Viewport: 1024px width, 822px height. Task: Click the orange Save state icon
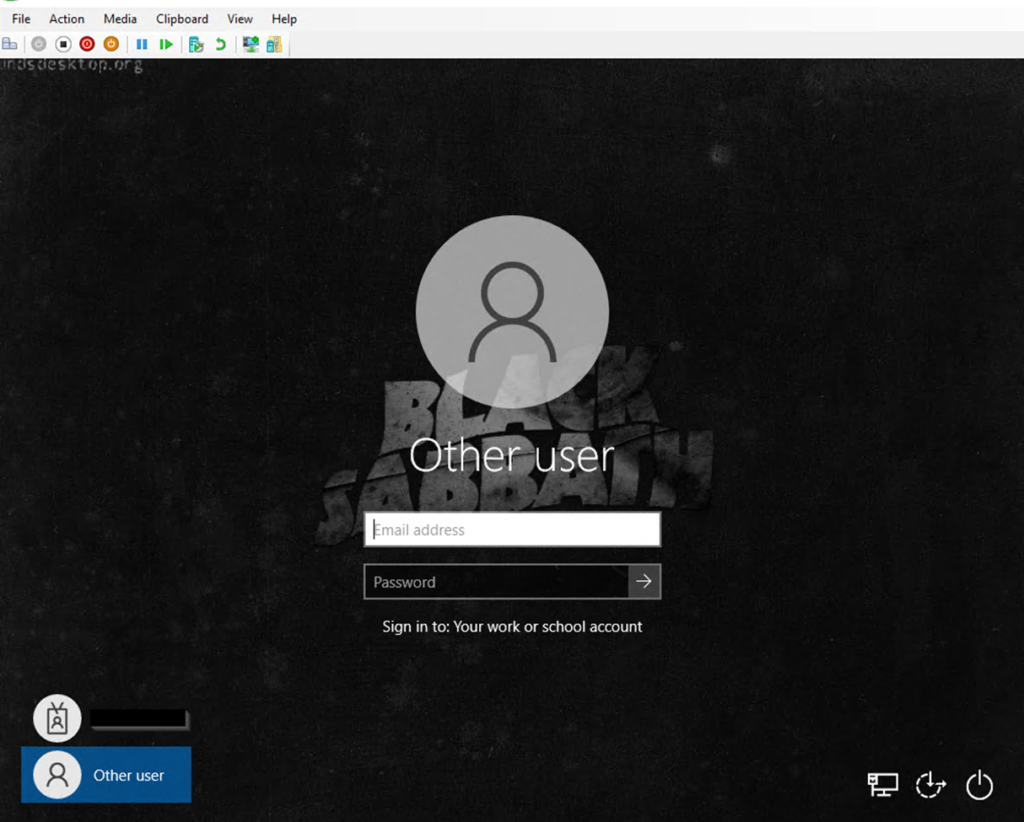pos(111,44)
